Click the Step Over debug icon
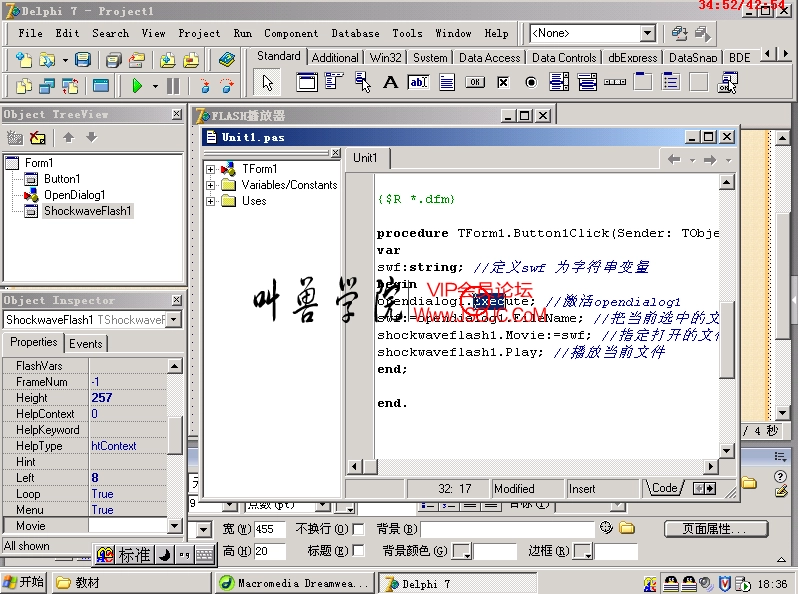This screenshot has width=798, height=594. [x=227, y=86]
